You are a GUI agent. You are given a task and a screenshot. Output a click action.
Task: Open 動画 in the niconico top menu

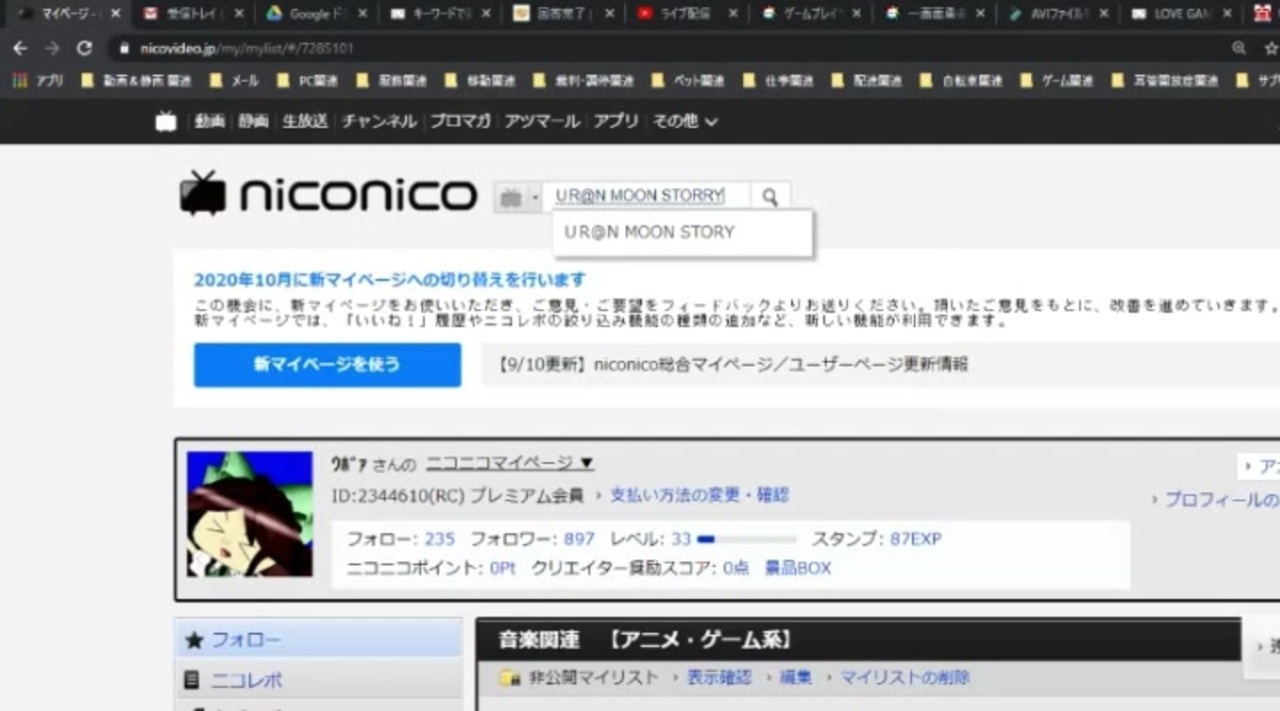(x=210, y=121)
